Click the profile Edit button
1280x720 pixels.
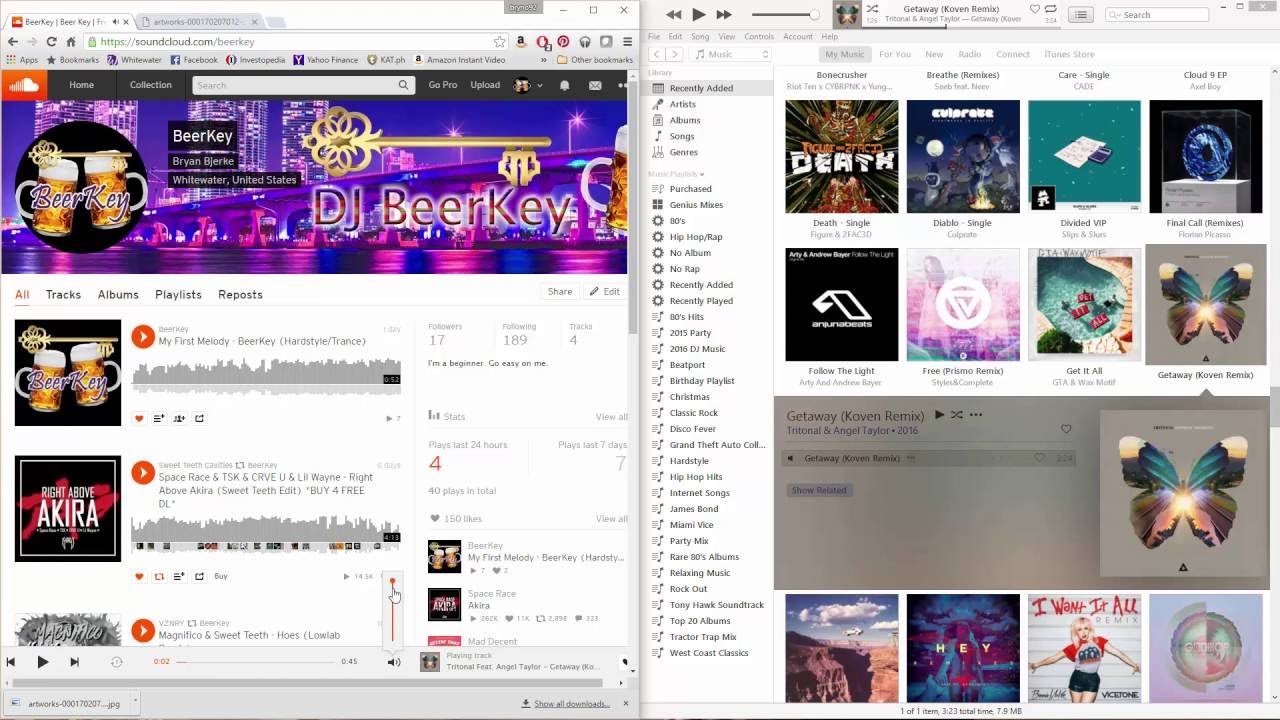click(x=605, y=292)
